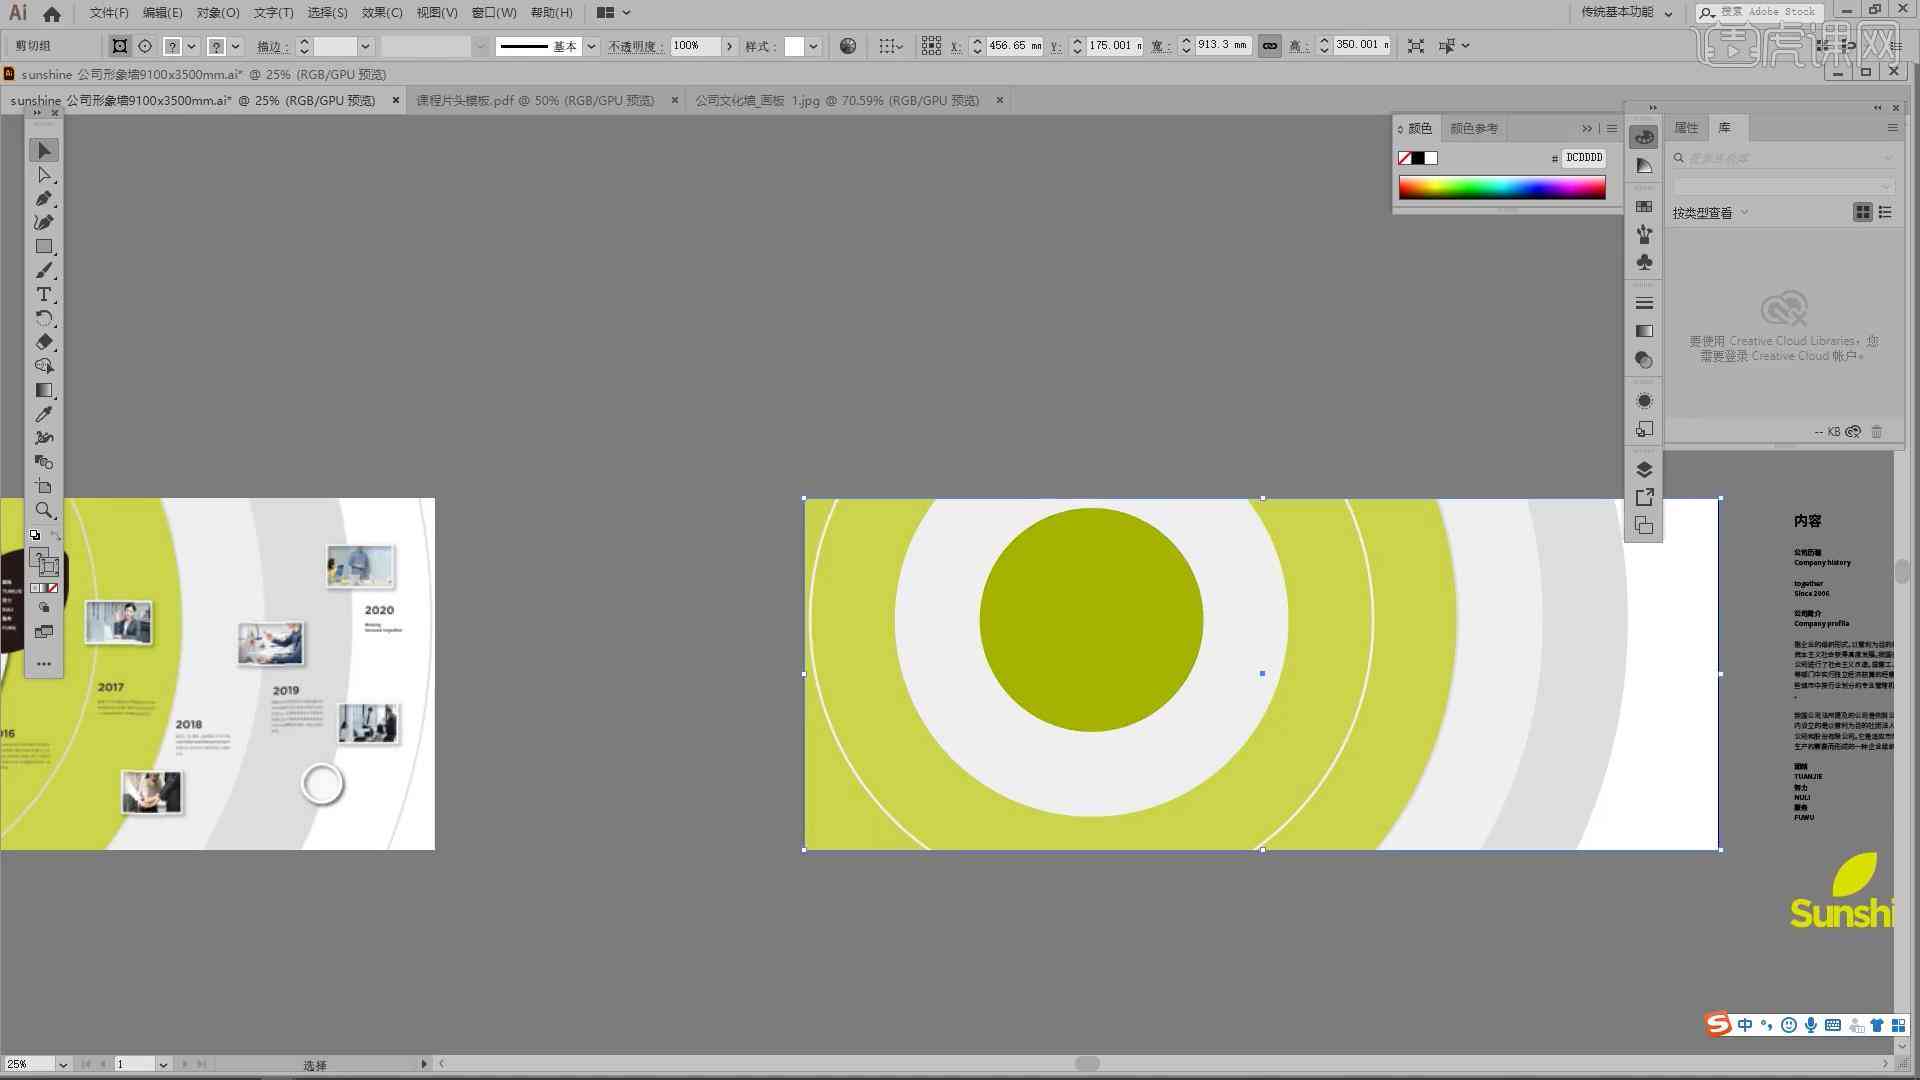Select the Selection tool in toolbar
This screenshot has height=1080, width=1920.
point(42,148)
